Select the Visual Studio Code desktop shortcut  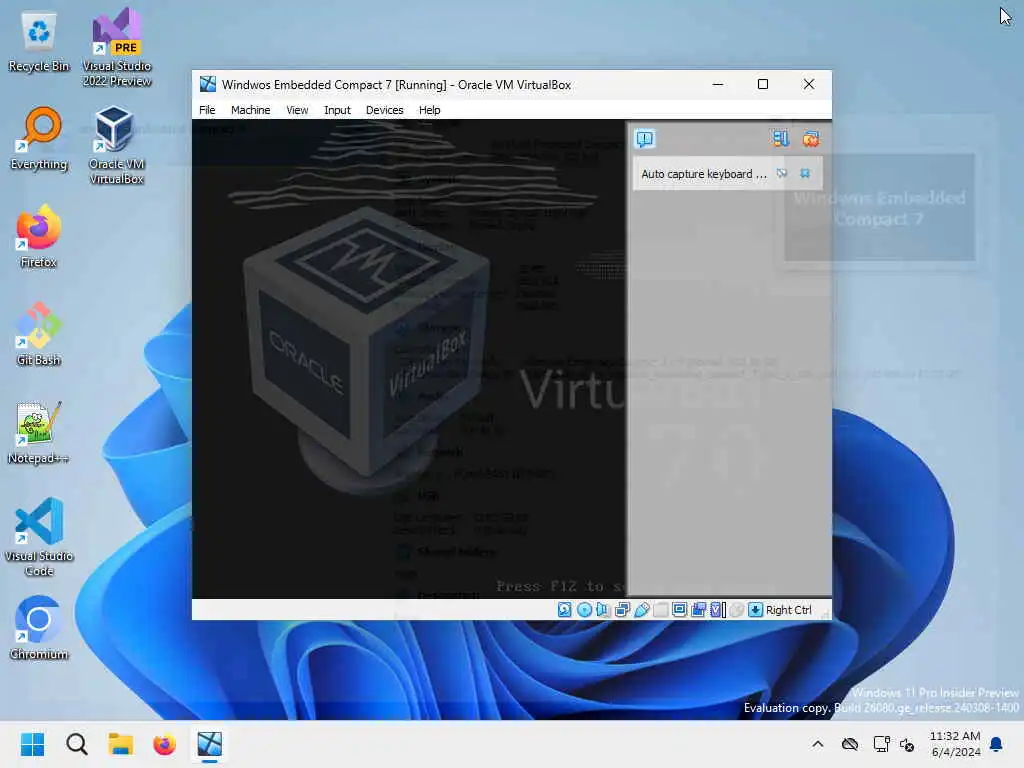click(x=39, y=537)
